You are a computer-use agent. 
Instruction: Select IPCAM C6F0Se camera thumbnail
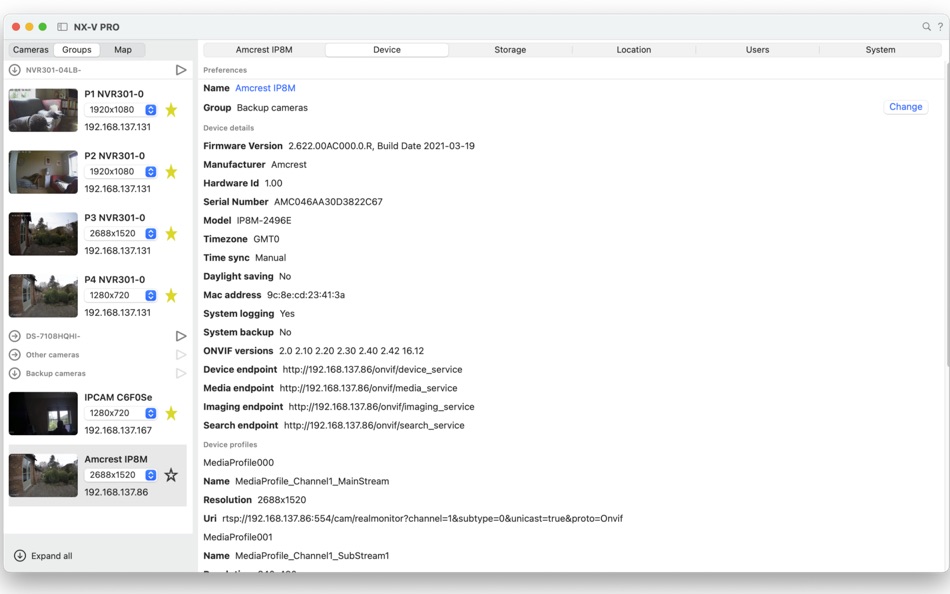click(43, 413)
